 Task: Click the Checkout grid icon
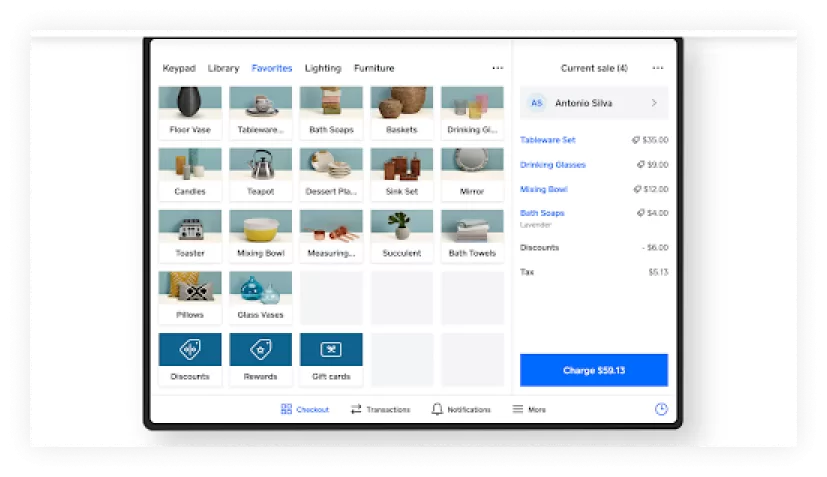pyautogui.click(x=287, y=409)
